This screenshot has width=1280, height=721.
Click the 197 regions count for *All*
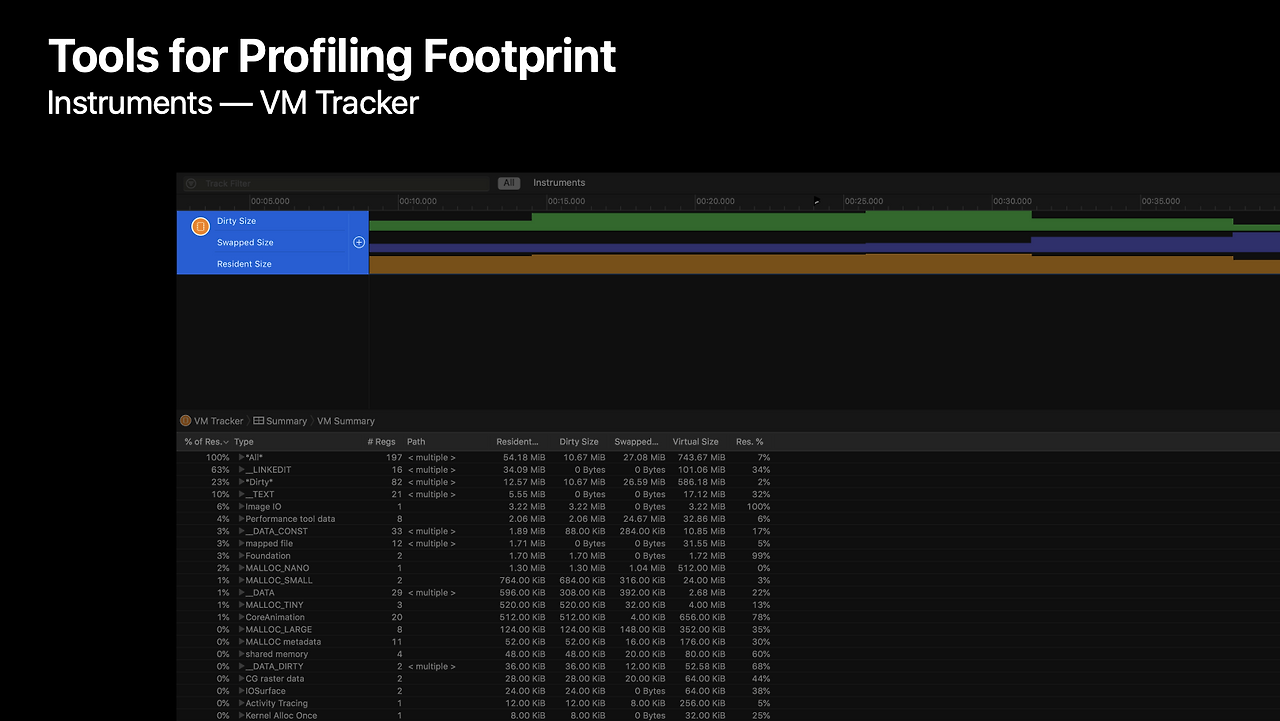(x=394, y=457)
